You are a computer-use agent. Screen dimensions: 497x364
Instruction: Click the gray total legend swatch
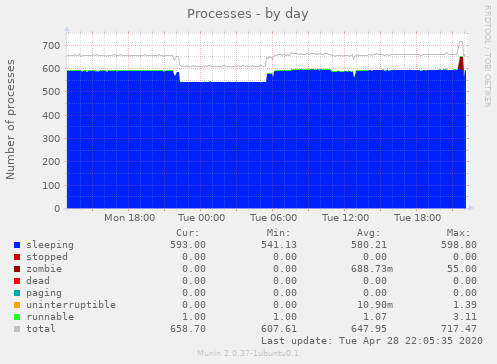pos(17,329)
